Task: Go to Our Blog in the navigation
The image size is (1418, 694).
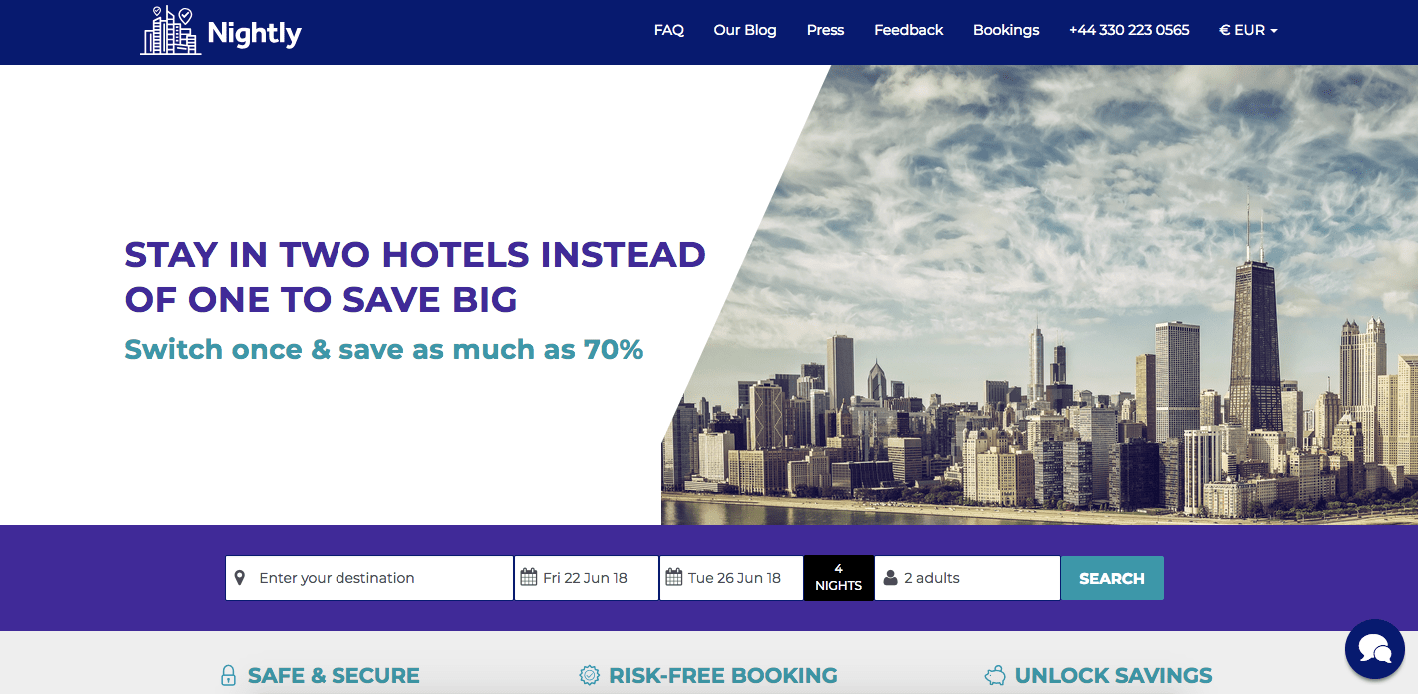Action: (x=745, y=30)
